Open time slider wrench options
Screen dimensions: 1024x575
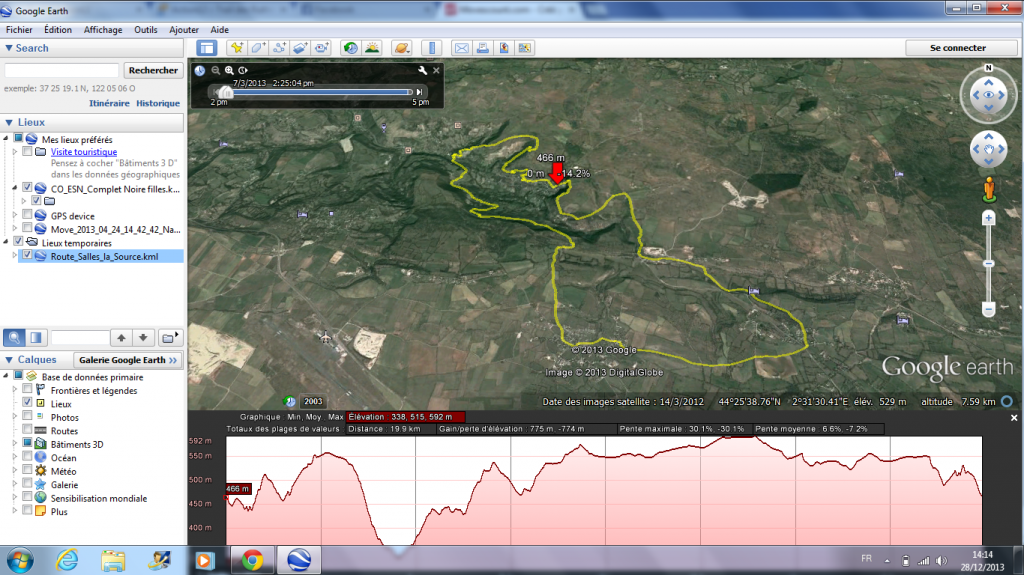click(423, 71)
